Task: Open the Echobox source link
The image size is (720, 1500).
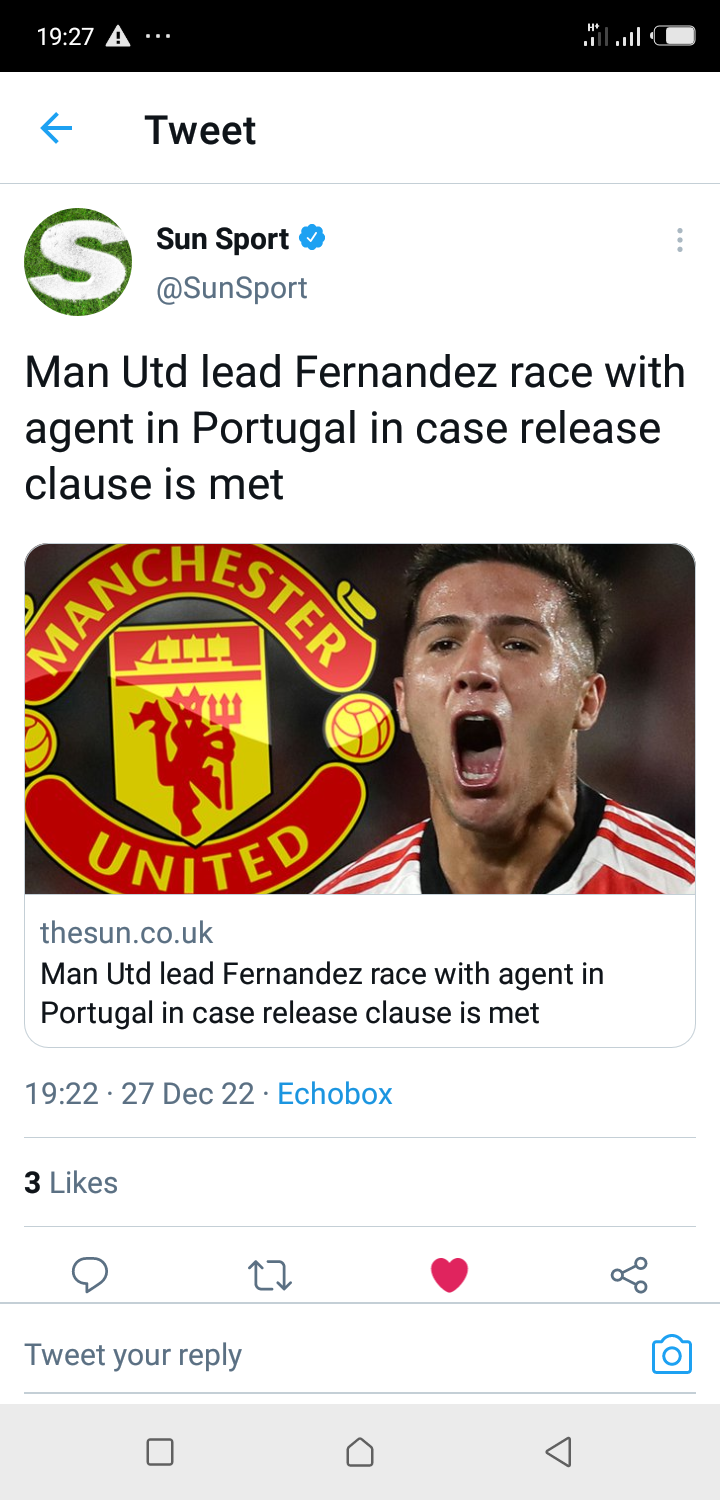Action: pos(335,1093)
